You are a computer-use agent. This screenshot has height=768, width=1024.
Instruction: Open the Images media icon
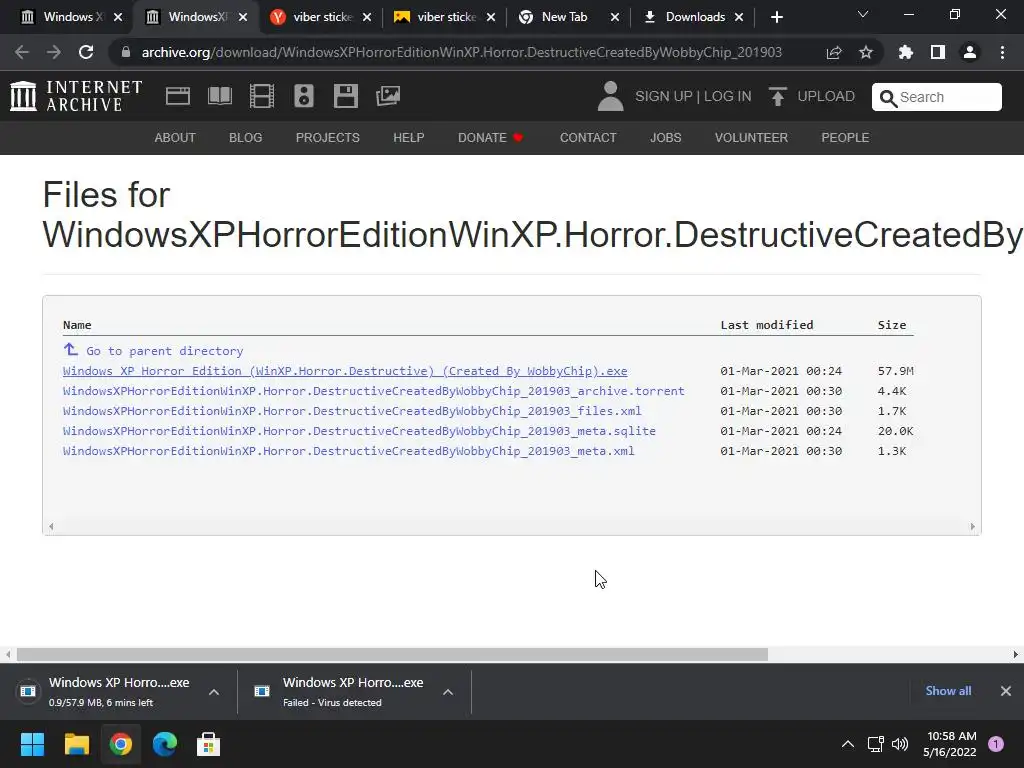click(x=388, y=96)
